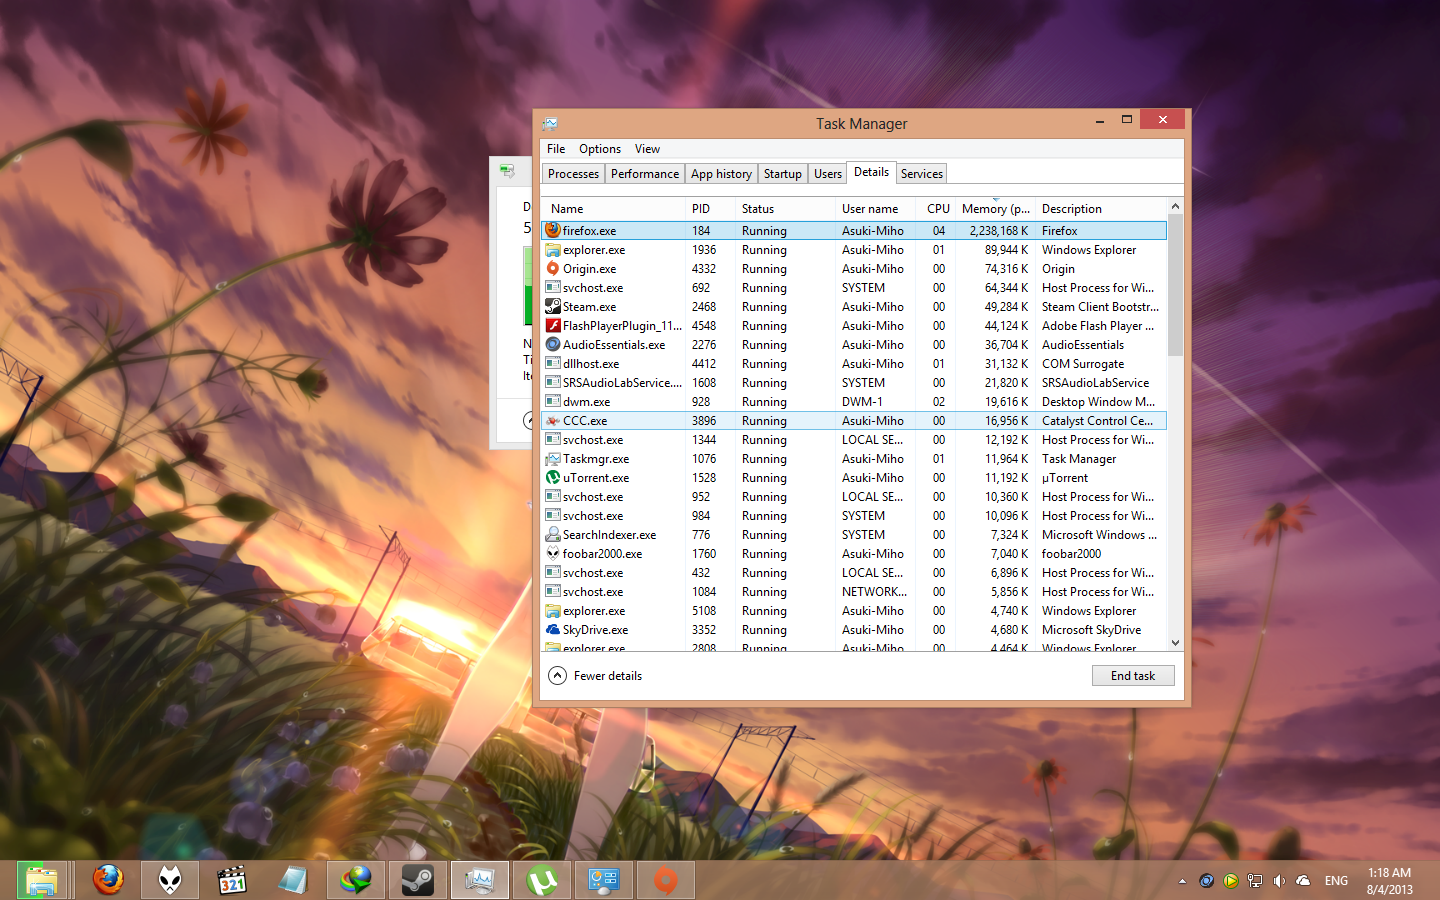Switch to the App history tab

pyautogui.click(x=721, y=174)
